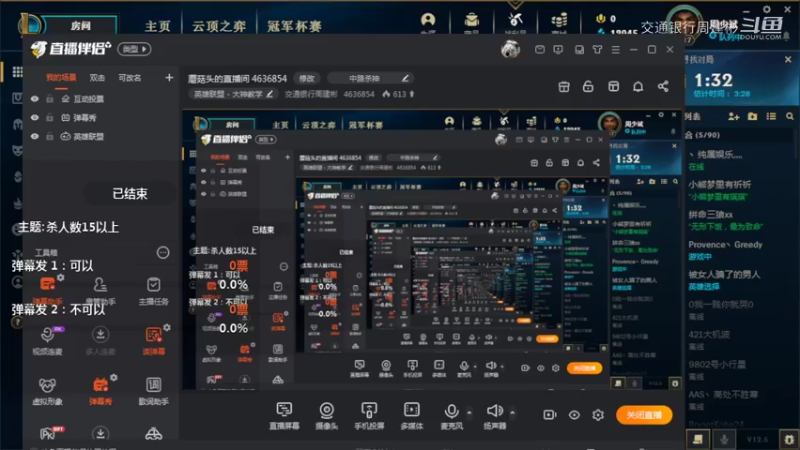Click the streamer avatar in title bar
This screenshot has height=450, width=800.
pyautogui.click(x=510, y=49)
